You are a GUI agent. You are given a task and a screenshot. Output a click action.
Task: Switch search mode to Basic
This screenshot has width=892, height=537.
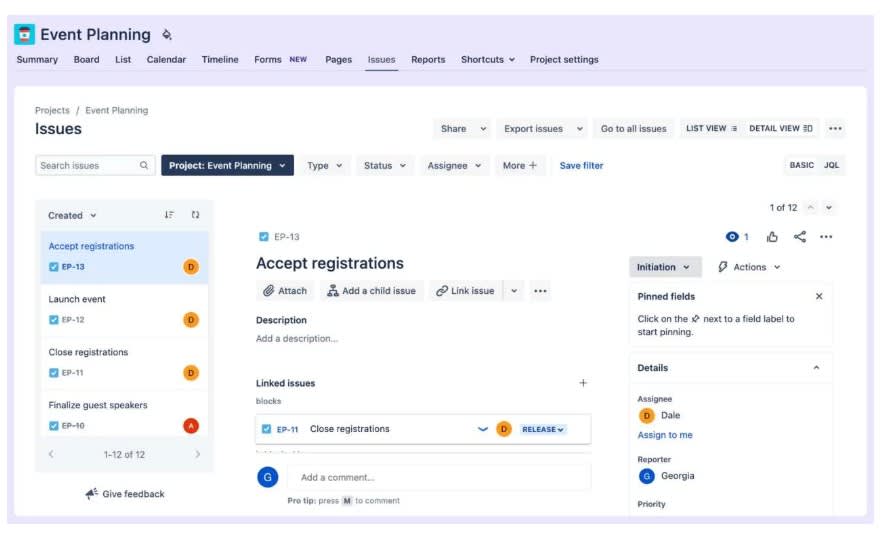[801, 166]
